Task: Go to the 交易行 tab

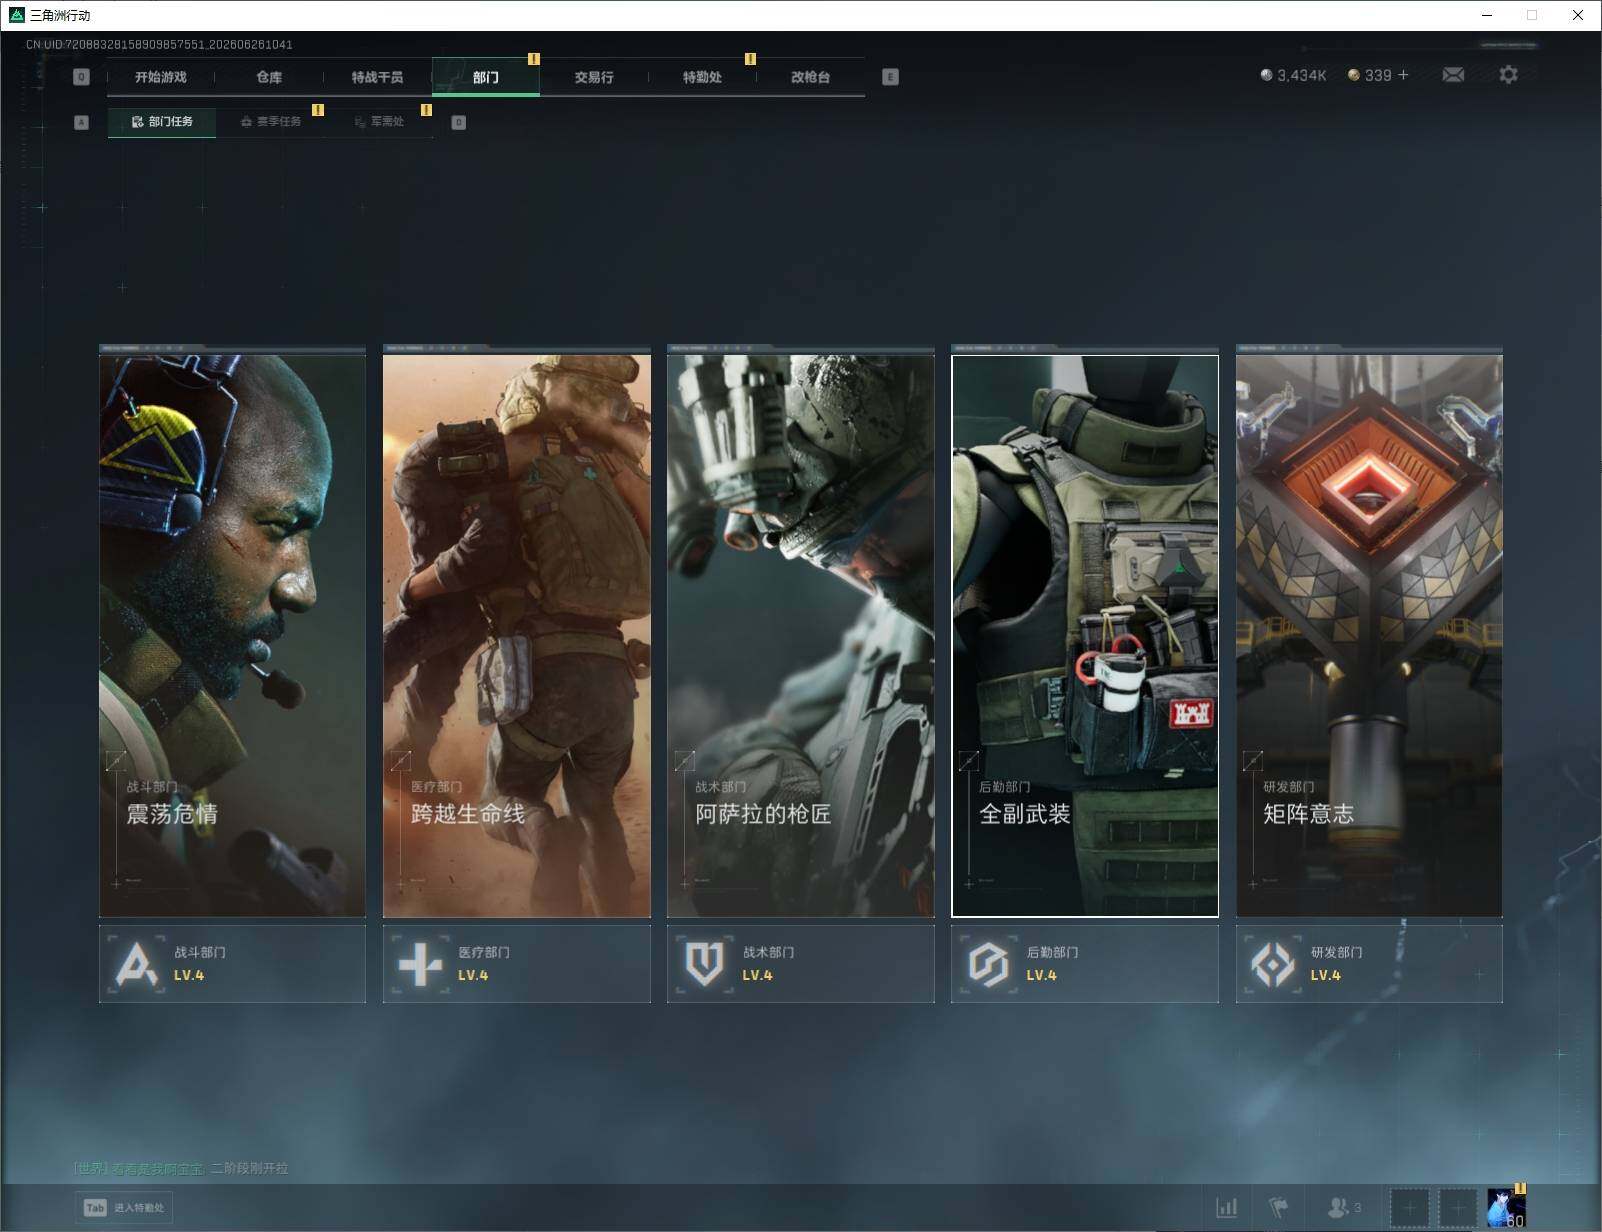Action: click(594, 77)
